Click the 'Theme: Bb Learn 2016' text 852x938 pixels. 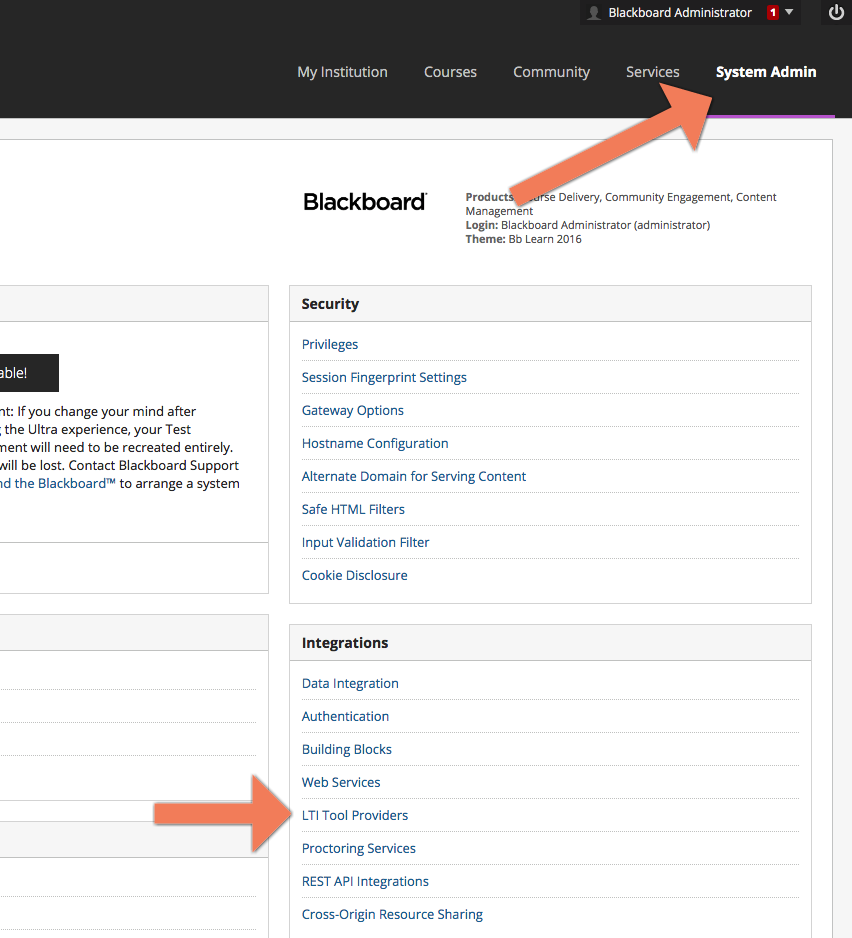click(x=524, y=239)
